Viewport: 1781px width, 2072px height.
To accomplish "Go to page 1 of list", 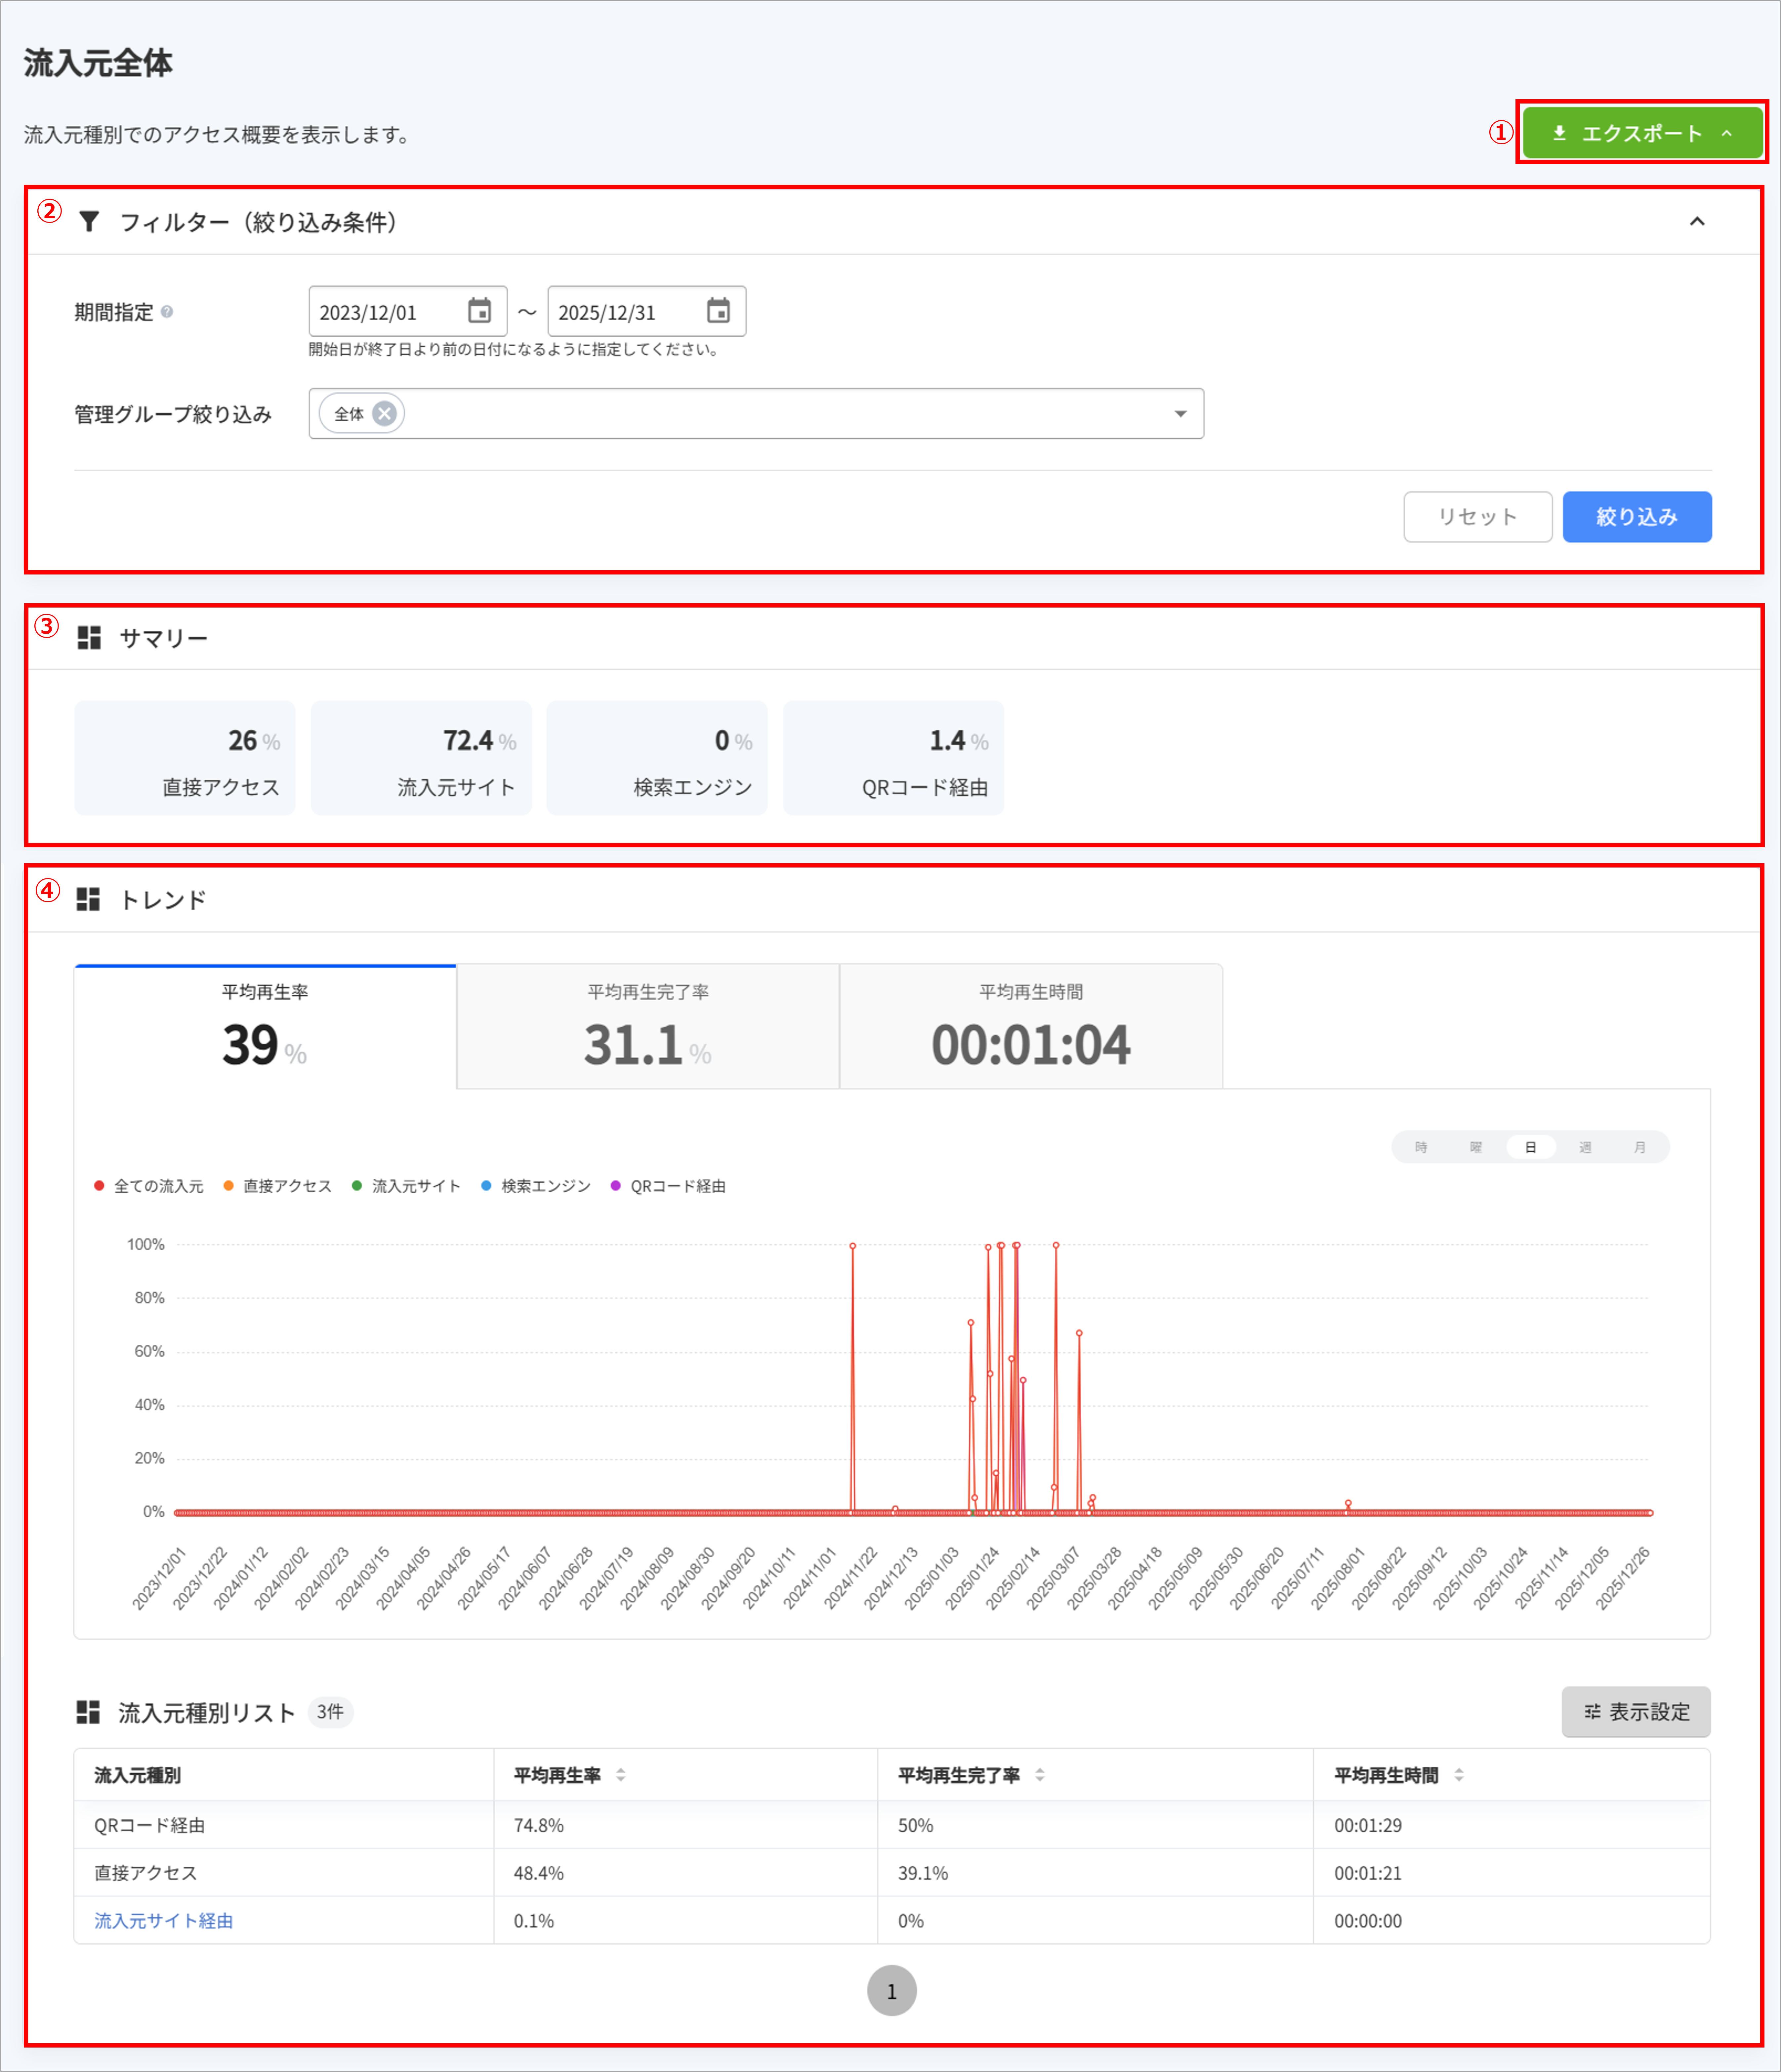I will [x=892, y=1991].
